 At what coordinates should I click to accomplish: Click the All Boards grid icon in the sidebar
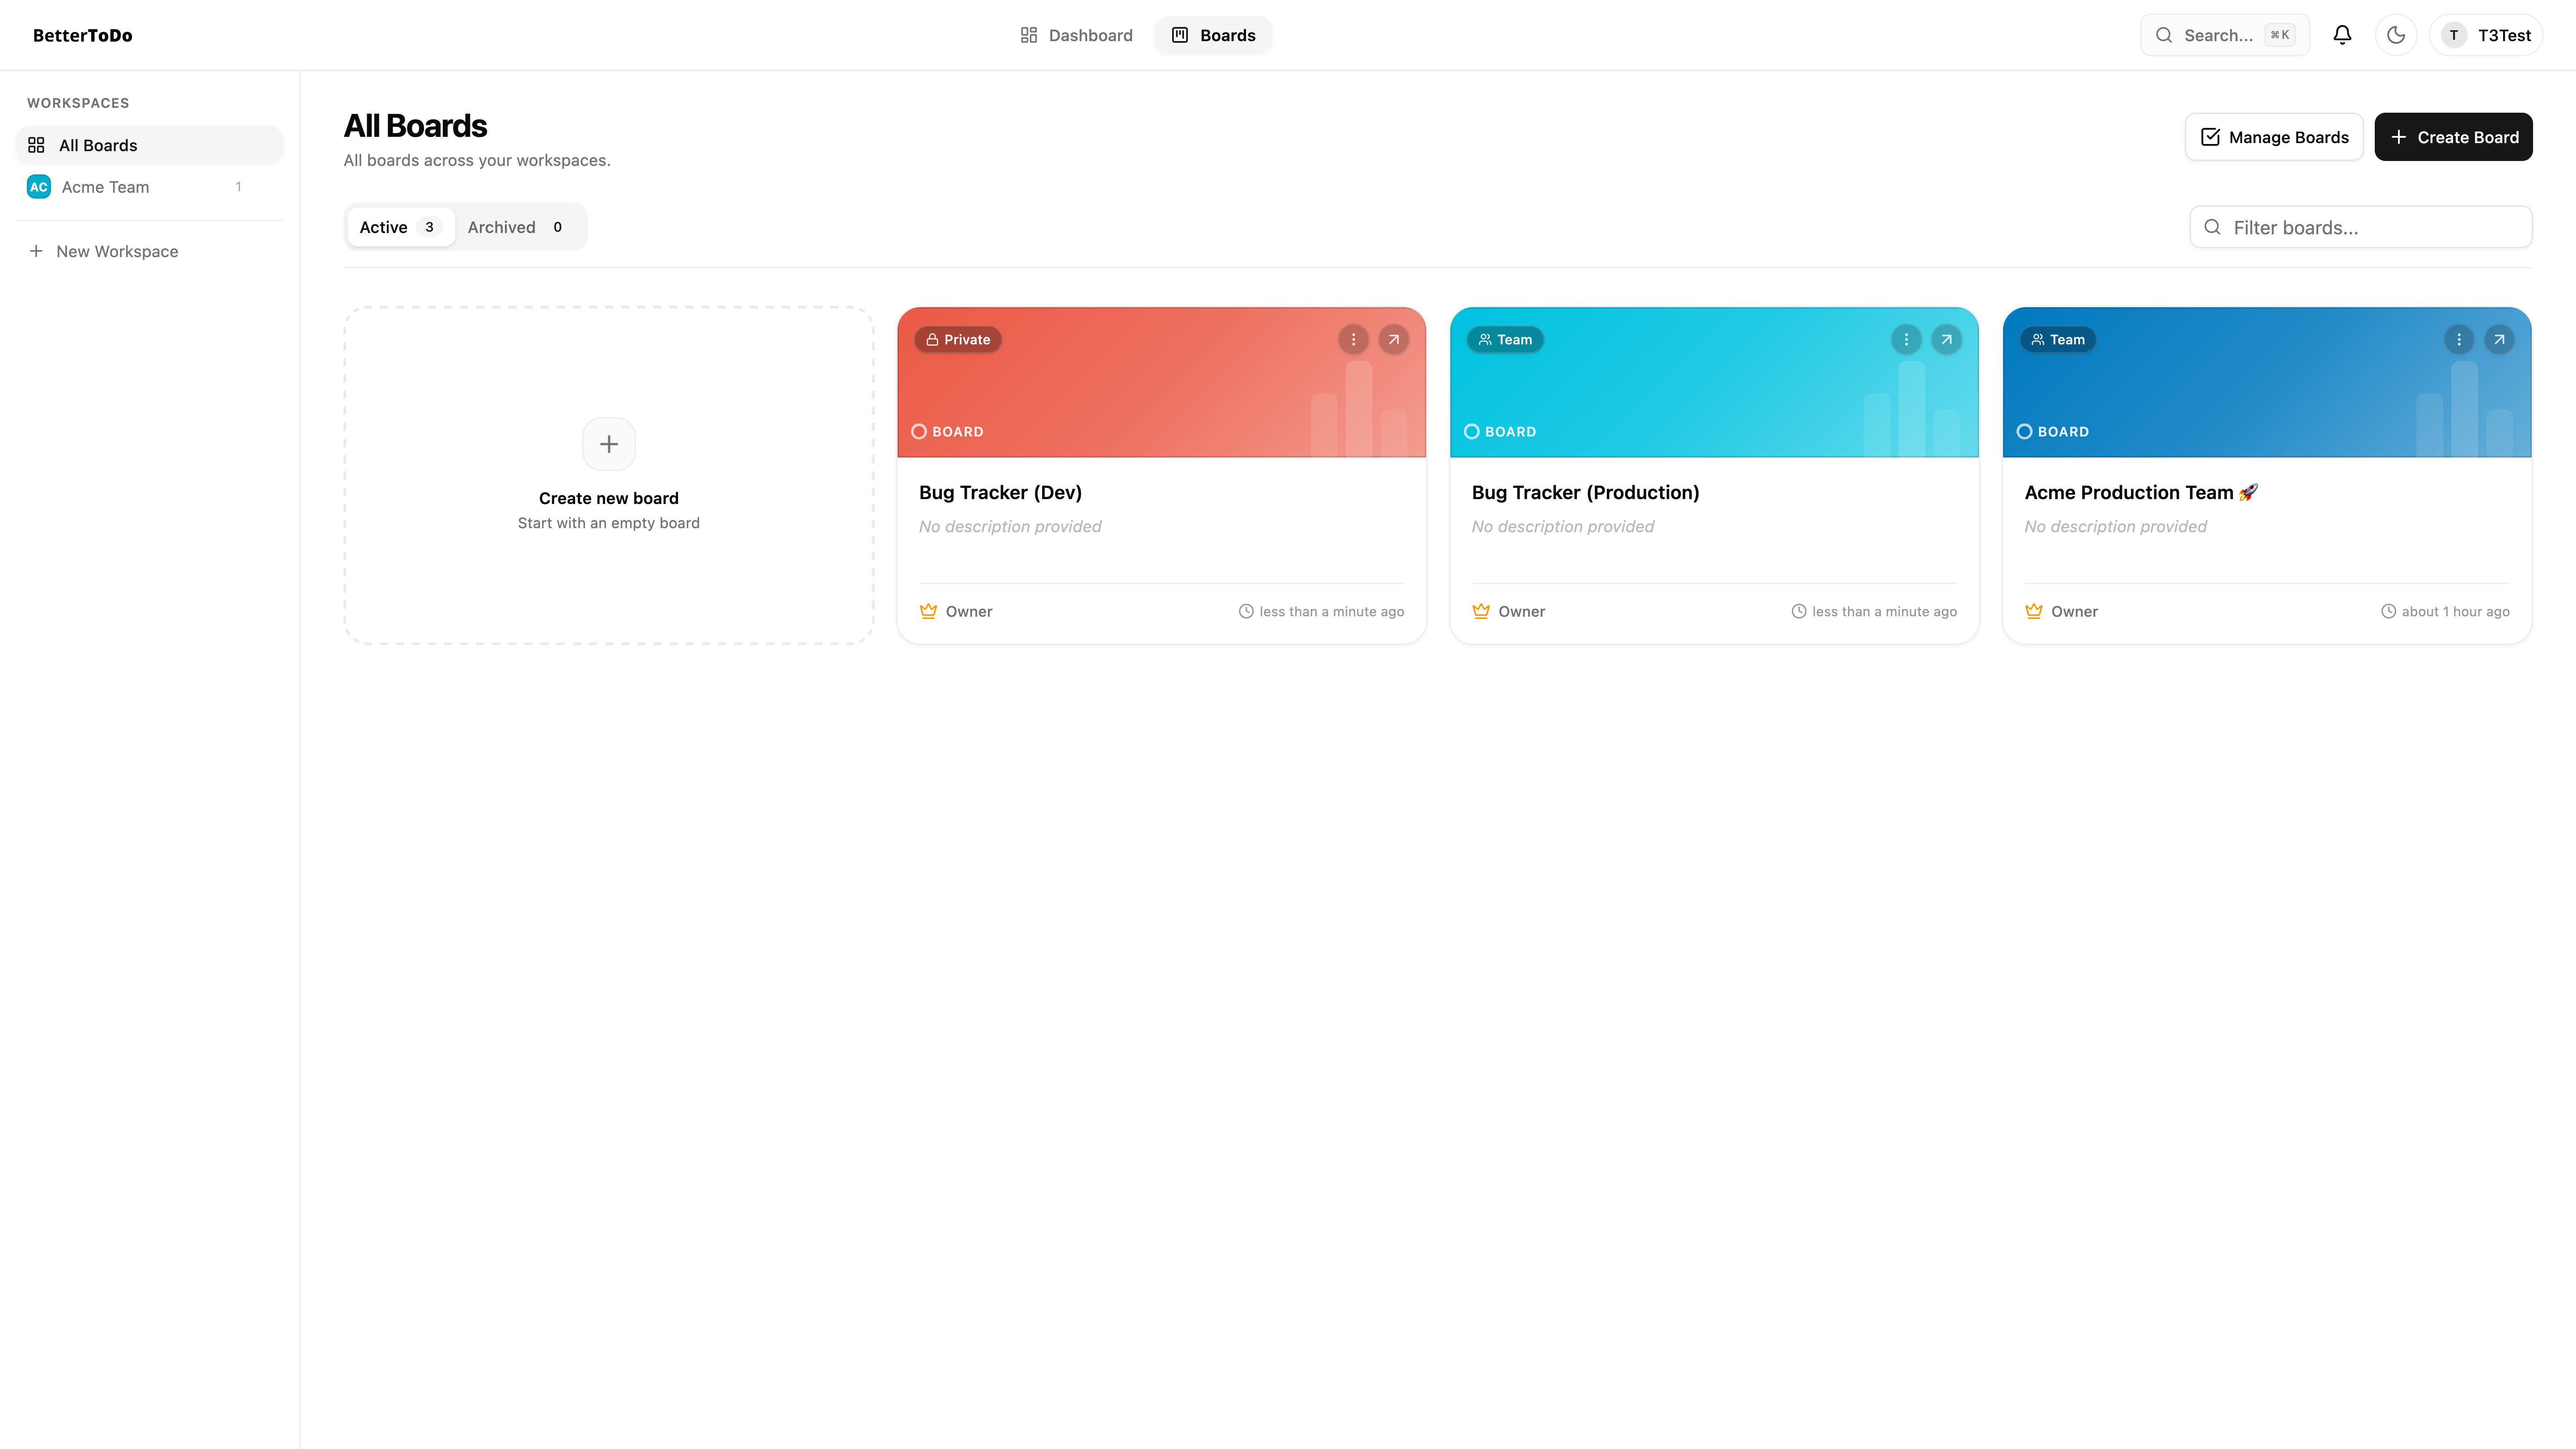click(36, 145)
